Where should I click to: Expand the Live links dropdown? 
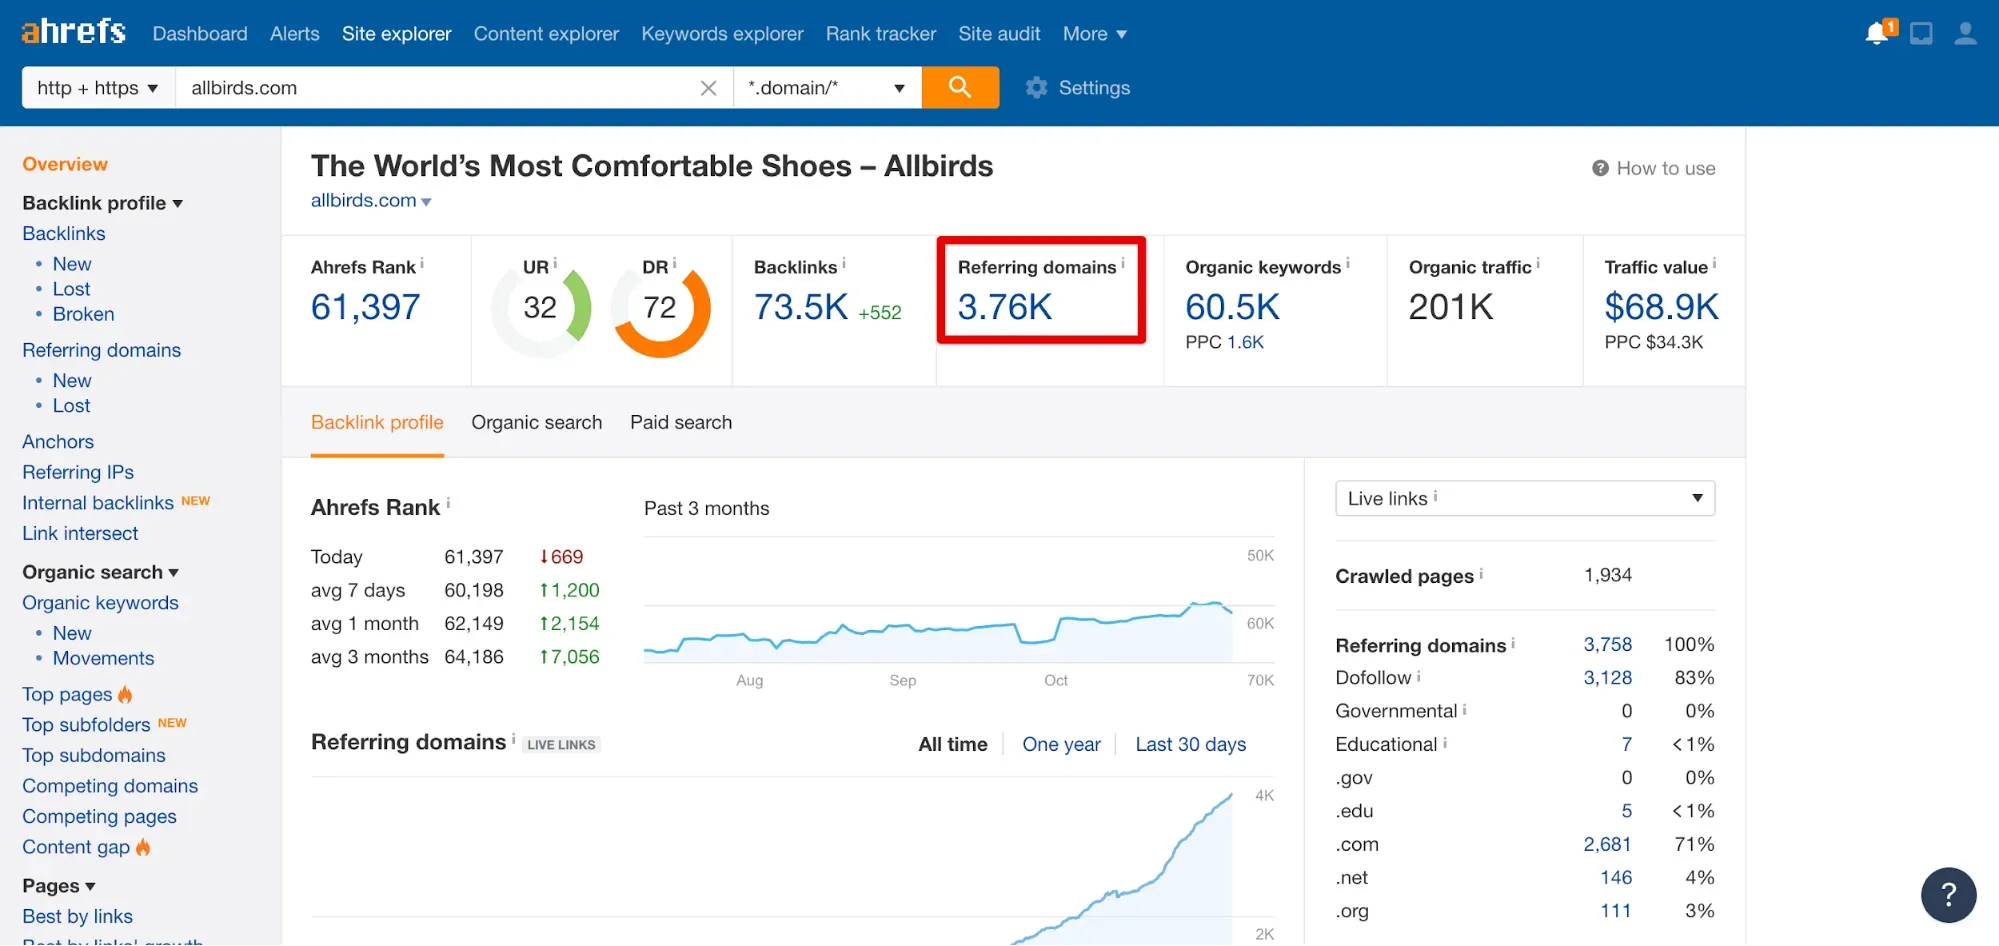point(1524,498)
